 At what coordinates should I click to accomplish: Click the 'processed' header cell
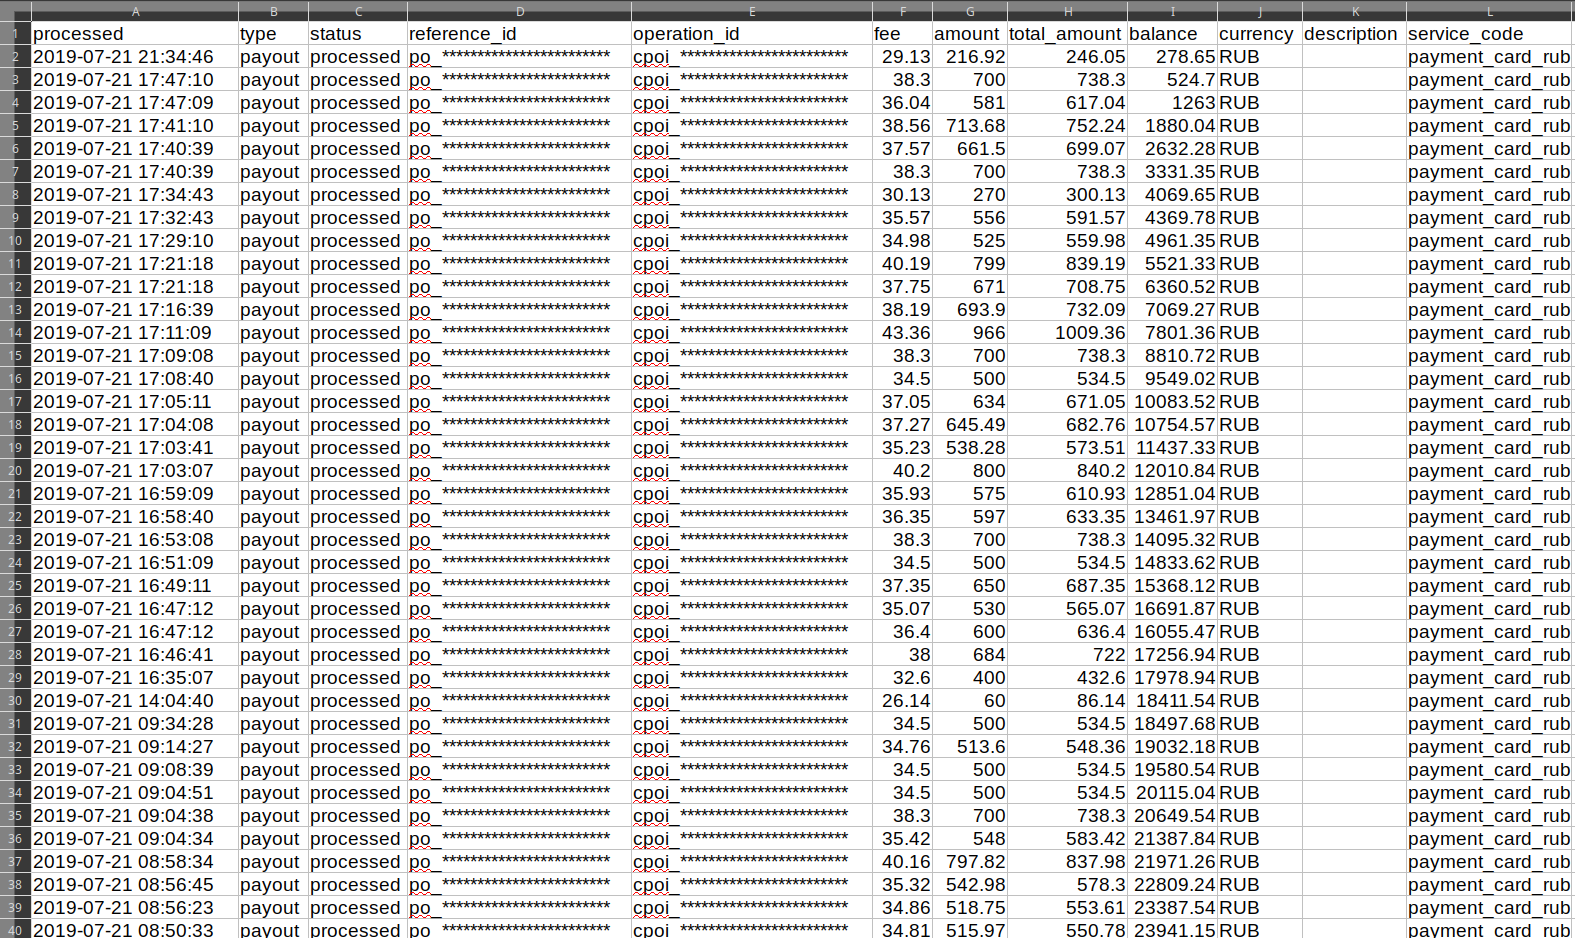tap(135, 34)
